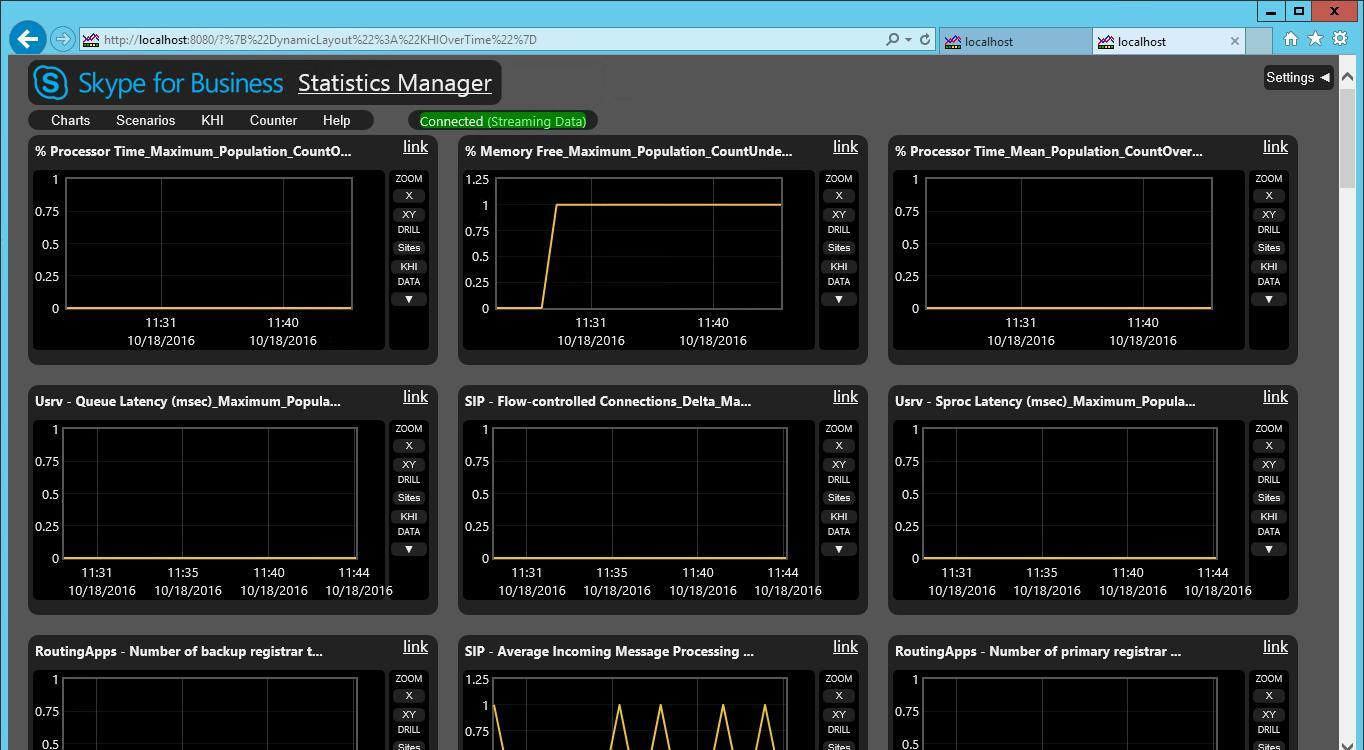
Task: Click the Connected (Streaming Data) status indicator
Action: coord(502,121)
